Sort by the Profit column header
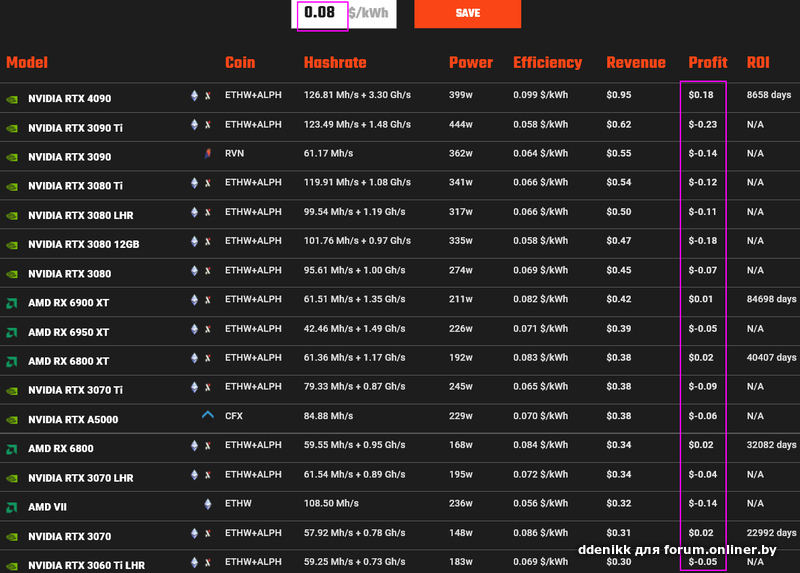This screenshot has width=800, height=573. click(x=708, y=62)
